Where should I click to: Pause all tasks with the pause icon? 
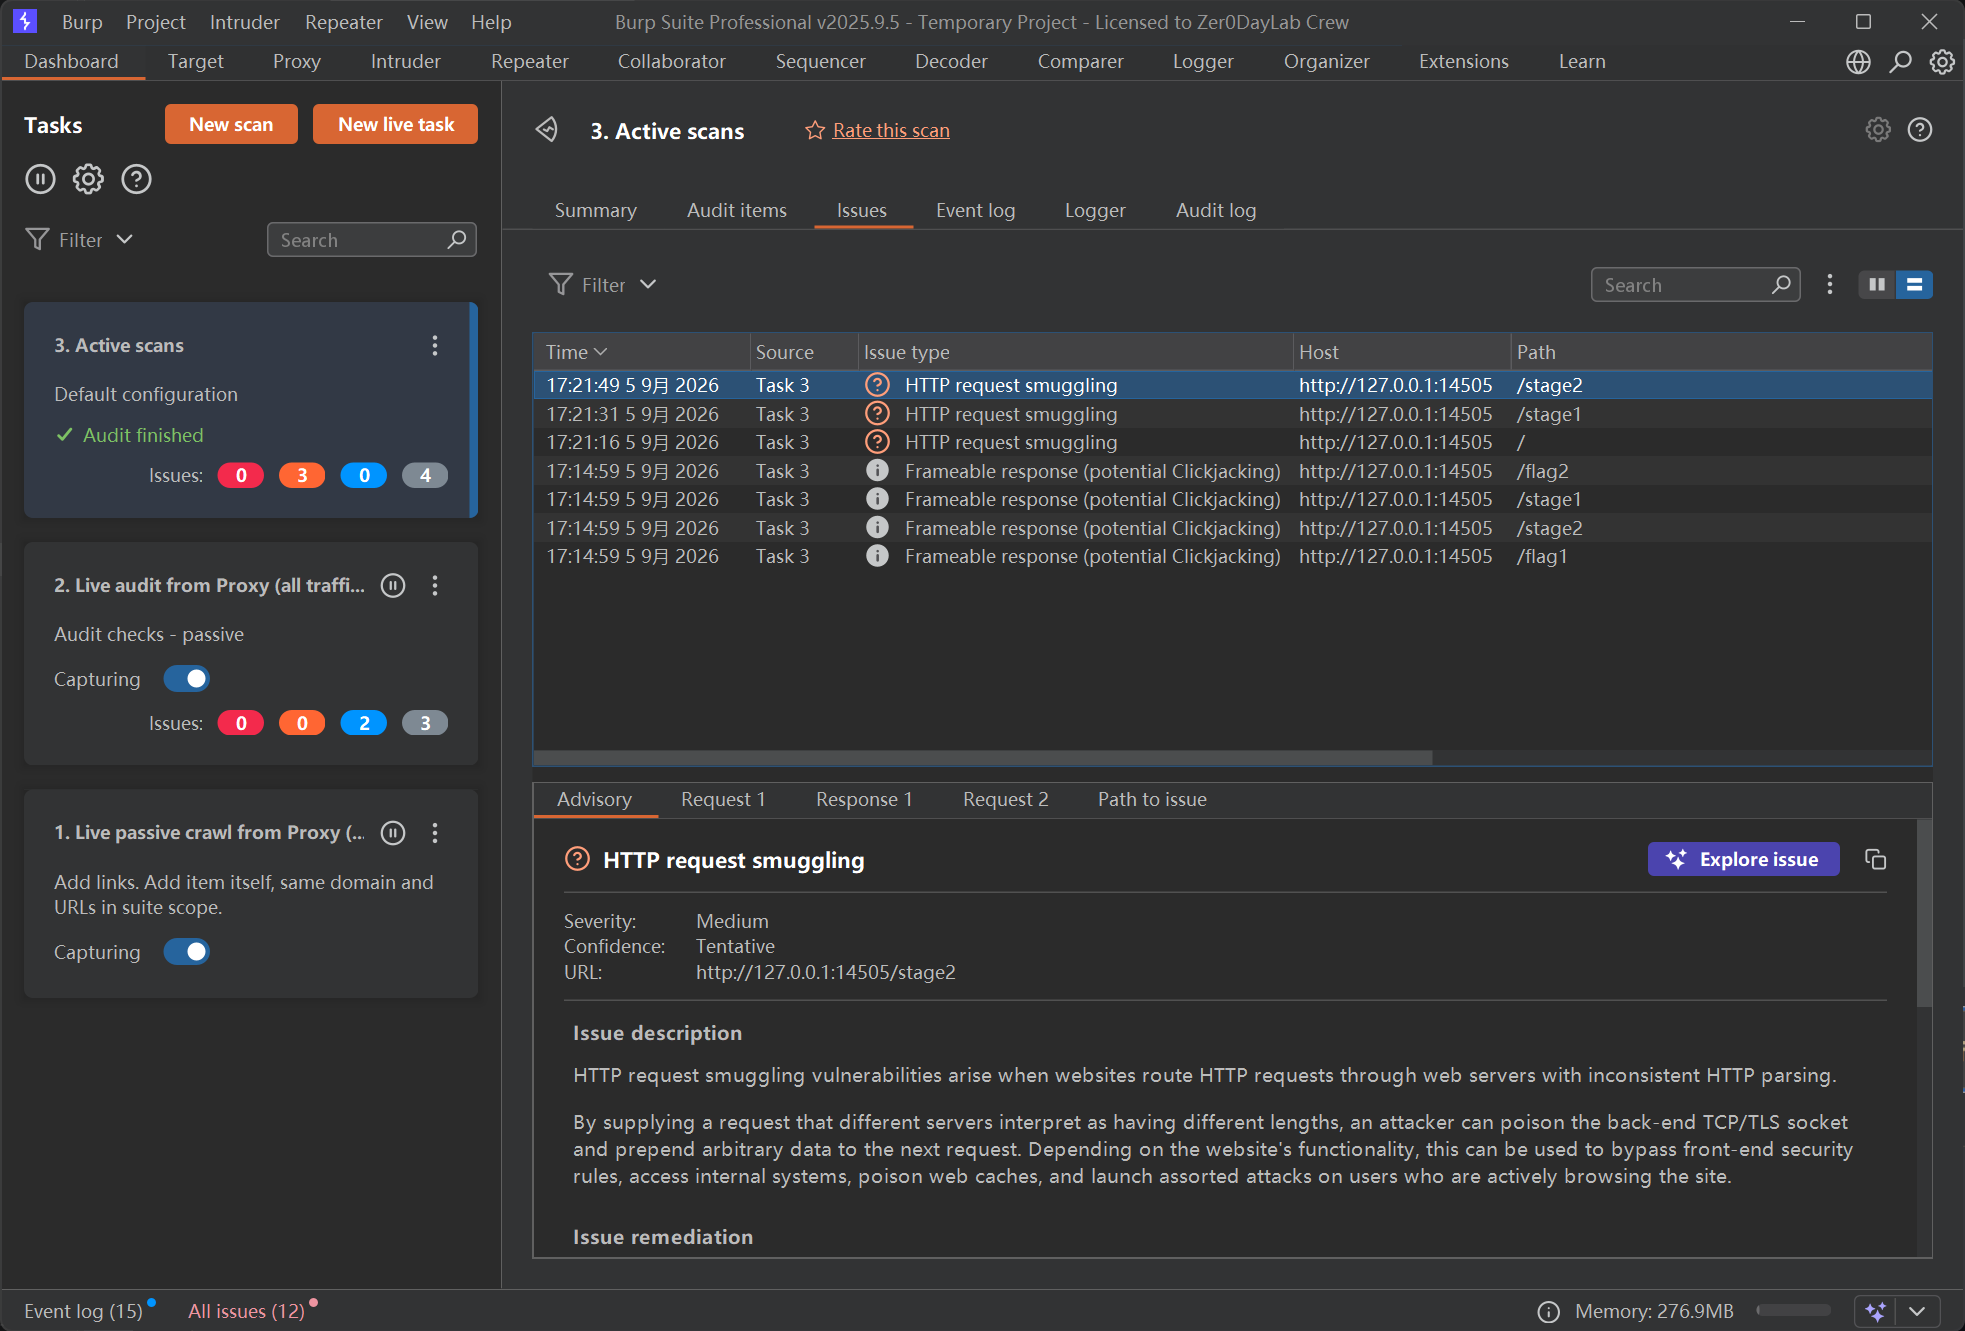[x=40, y=179]
